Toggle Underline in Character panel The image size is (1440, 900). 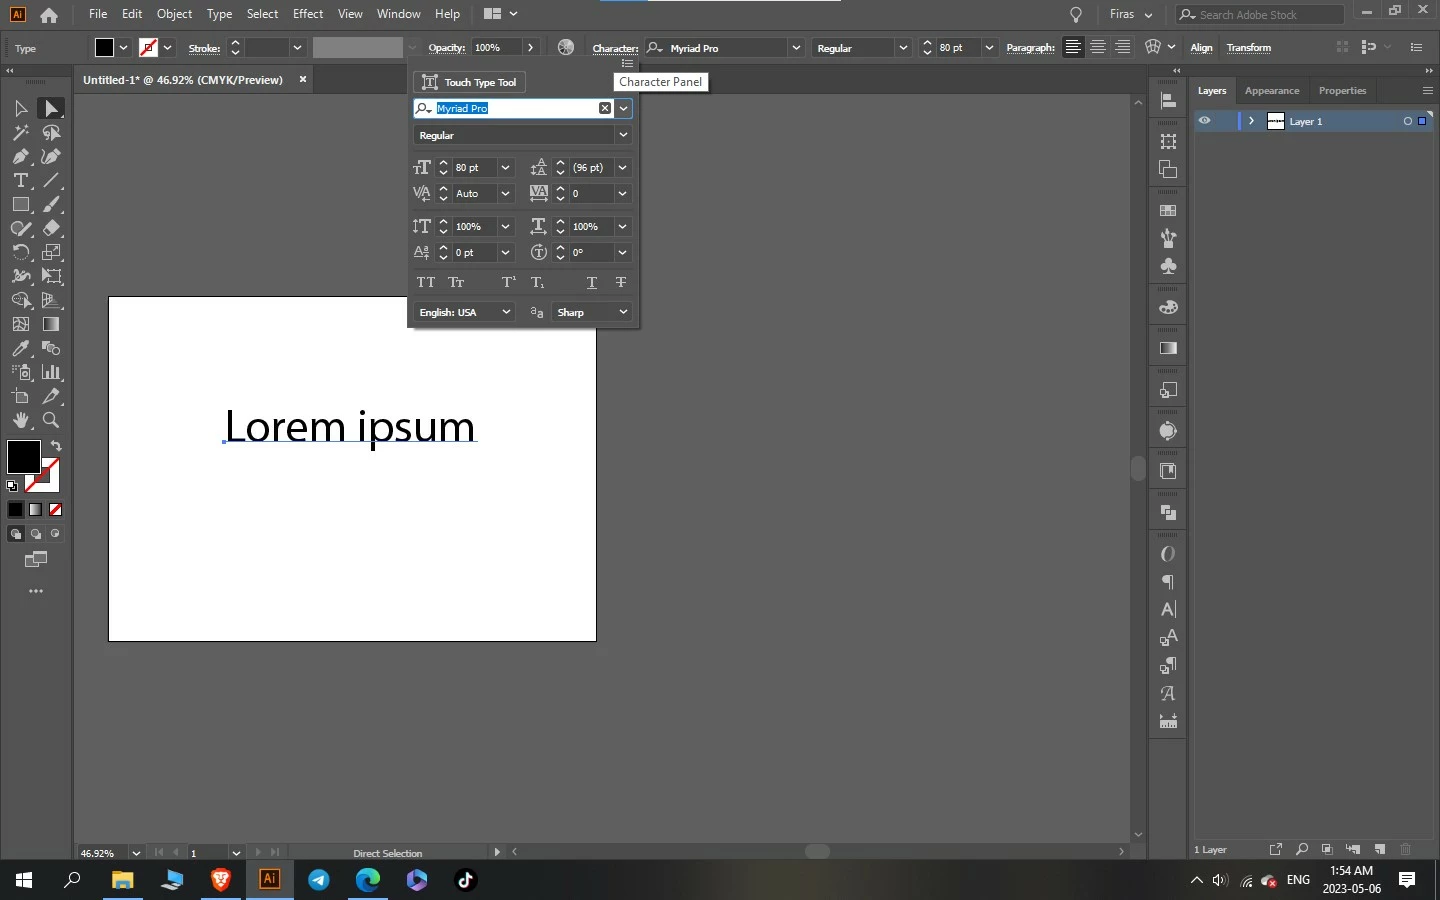click(x=592, y=283)
